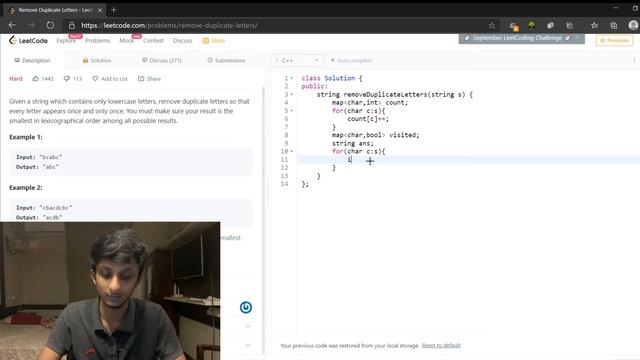Open the C++ language dropdown

click(298, 60)
